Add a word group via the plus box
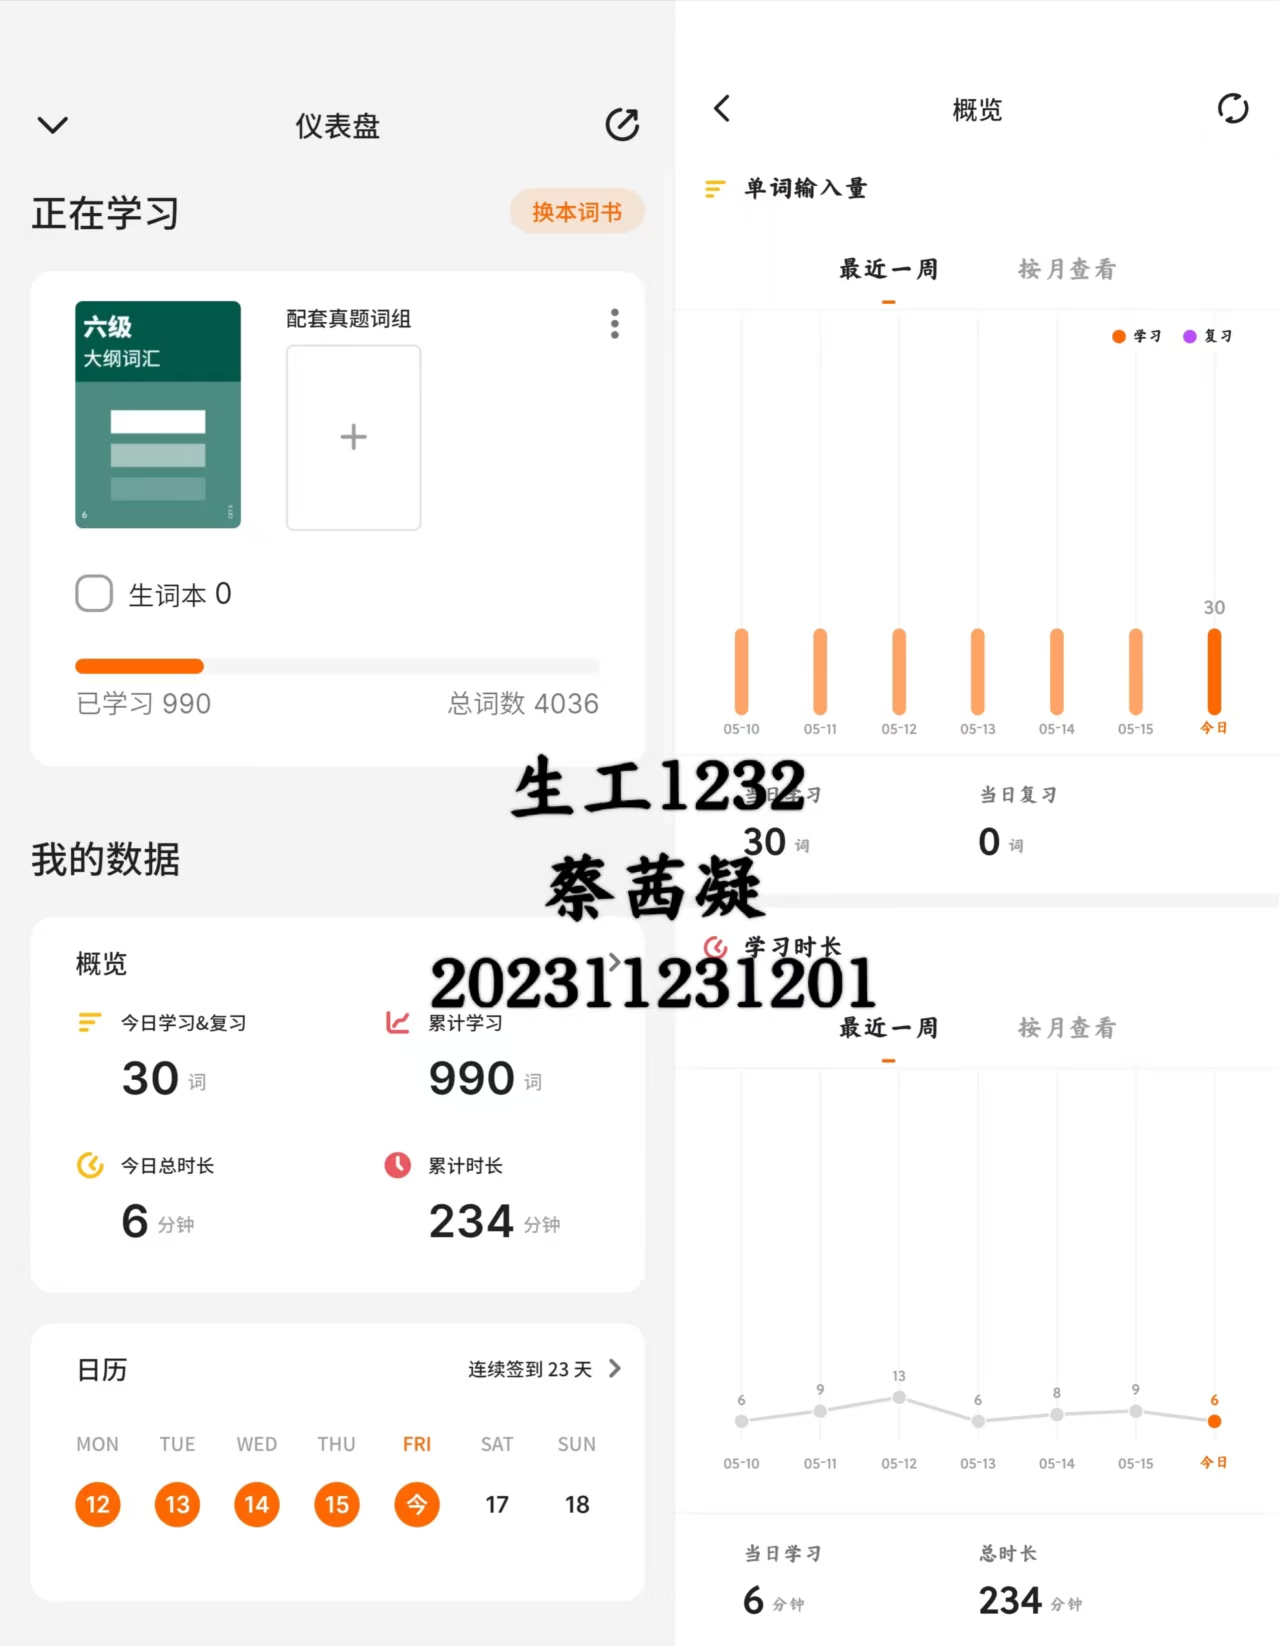Viewport: 1279px width, 1646px height. [353, 437]
